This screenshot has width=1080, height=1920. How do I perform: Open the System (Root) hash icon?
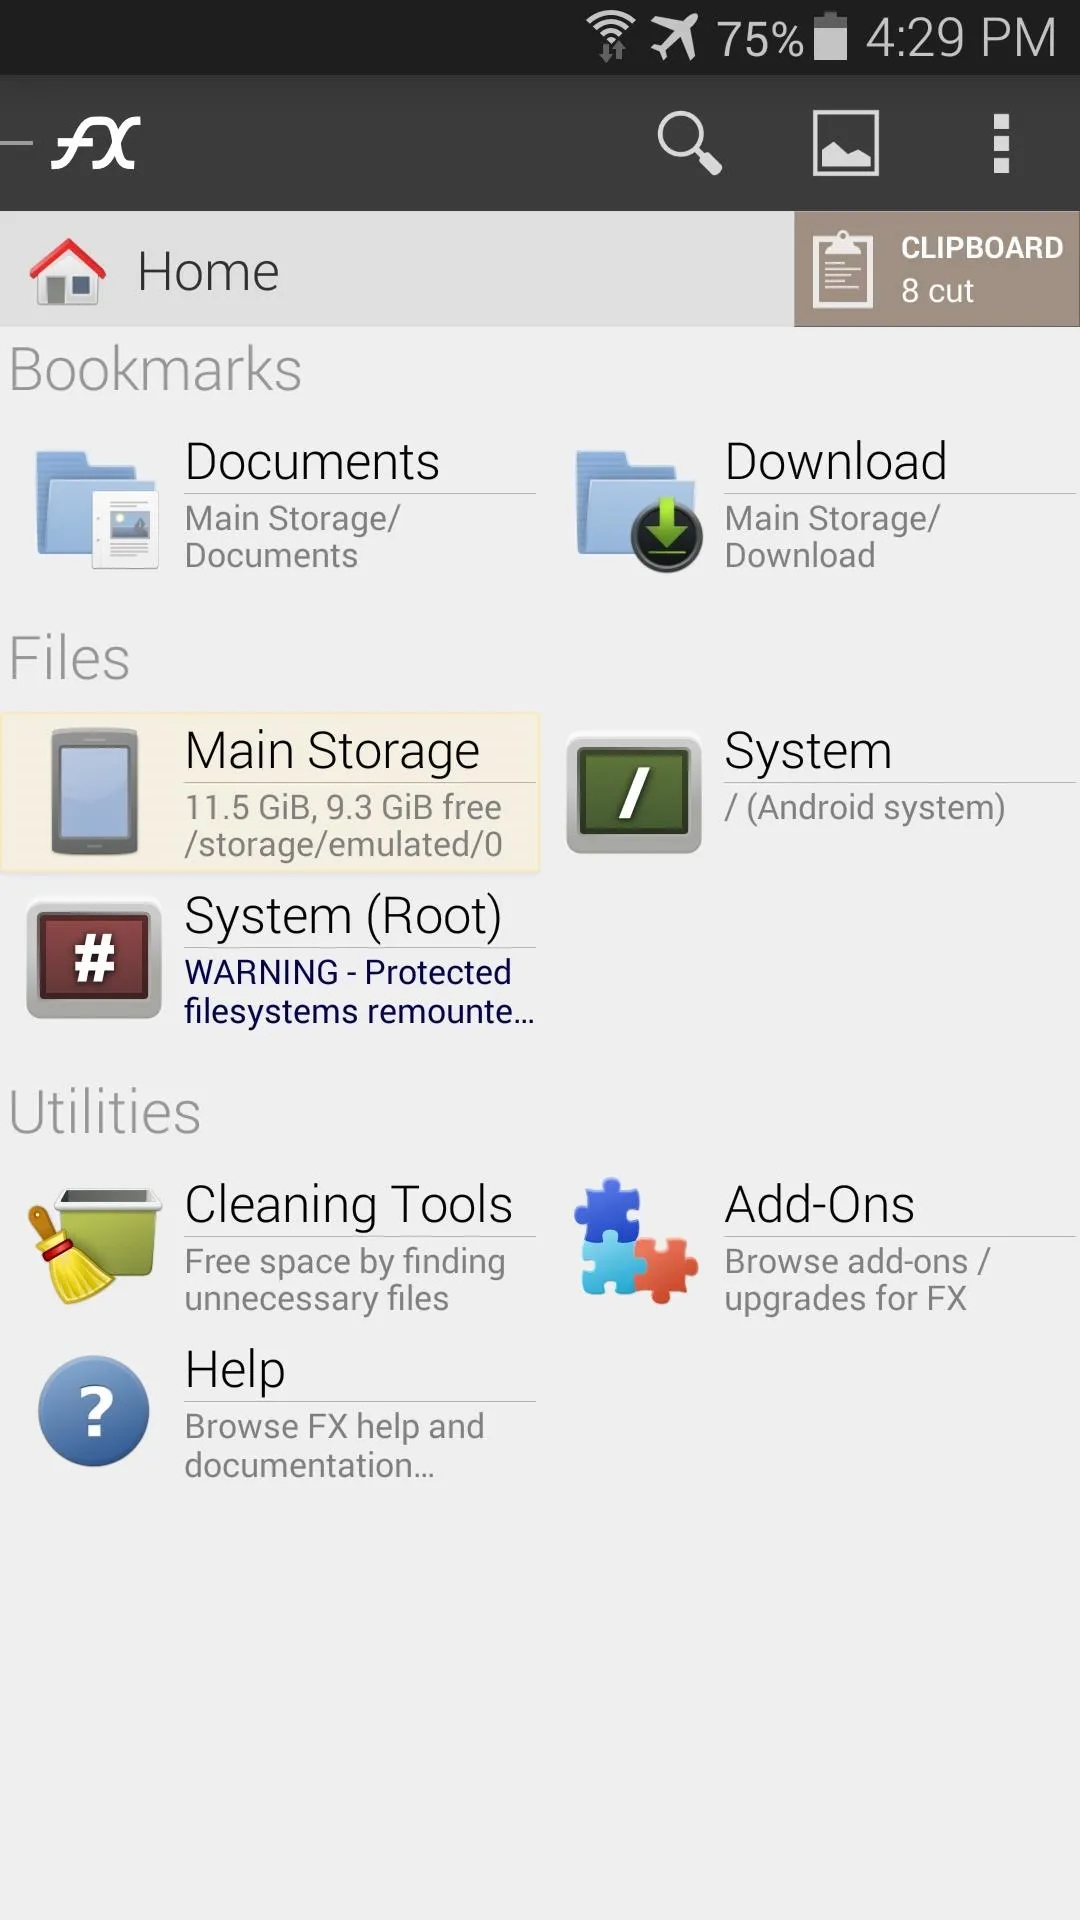(x=94, y=959)
